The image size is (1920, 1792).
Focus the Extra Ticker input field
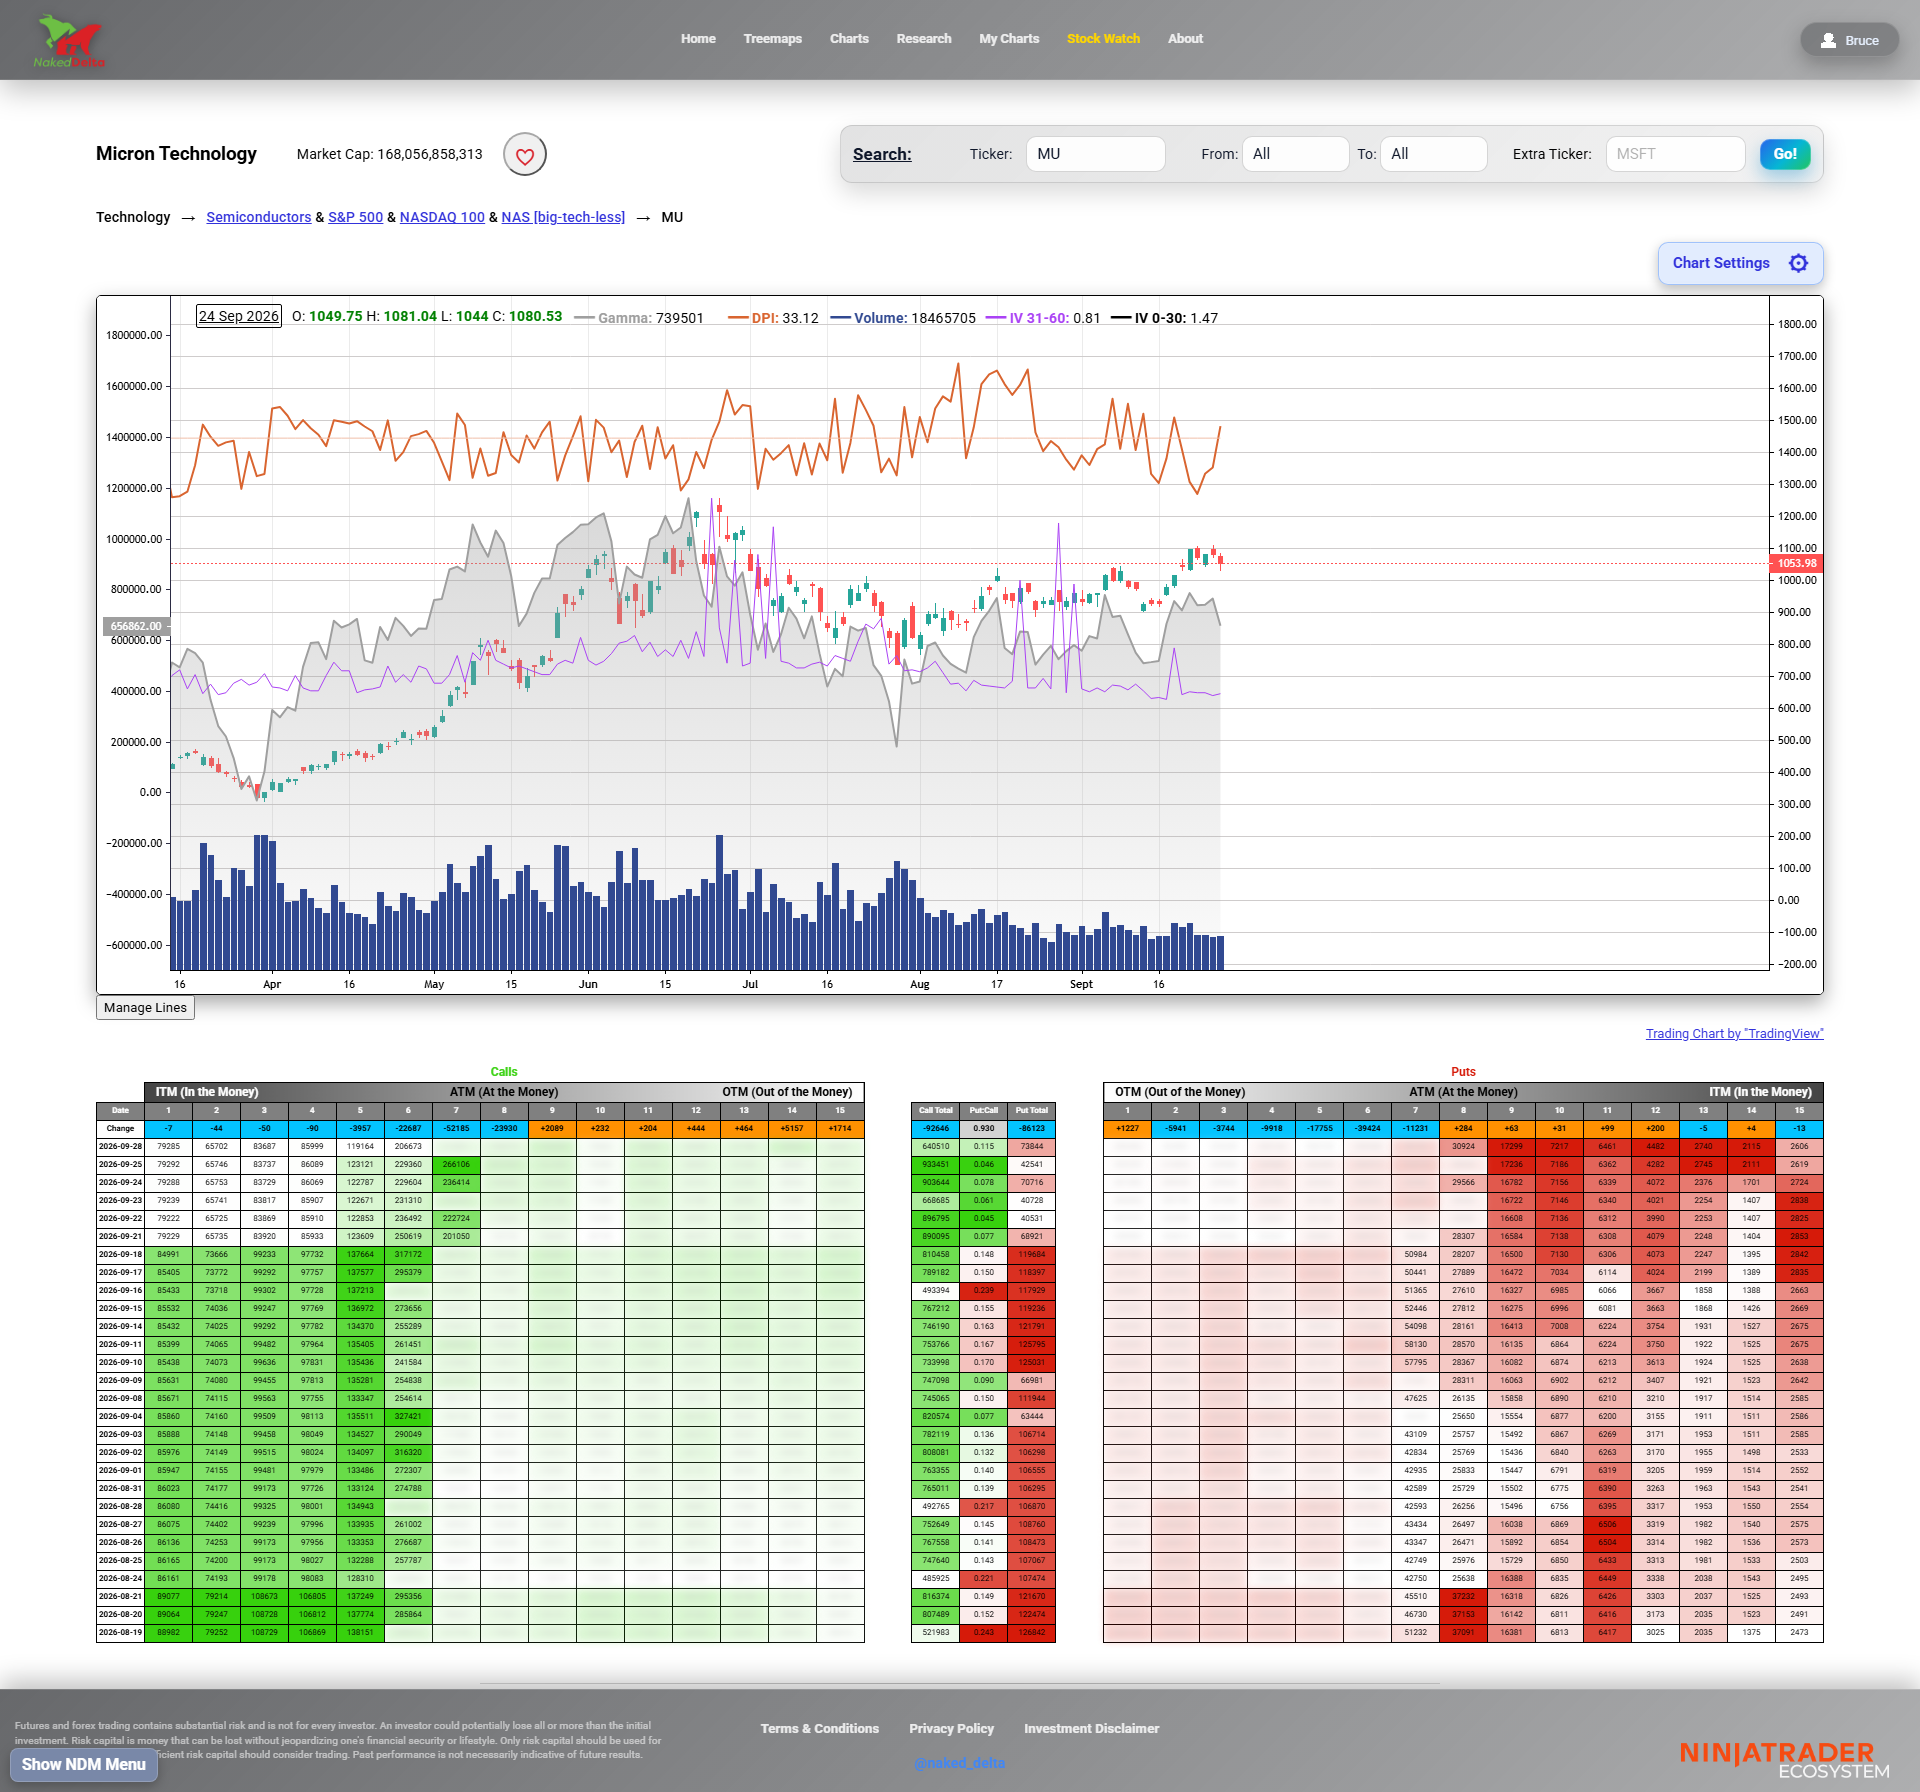[x=1675, y=154]
